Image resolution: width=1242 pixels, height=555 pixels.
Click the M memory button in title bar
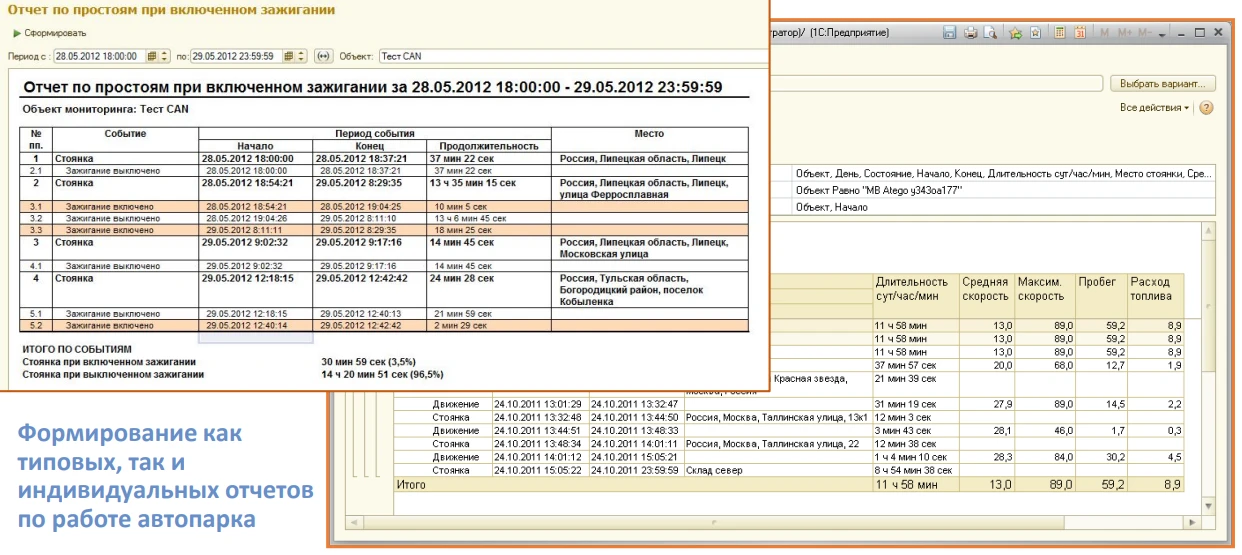(1106, 34)
